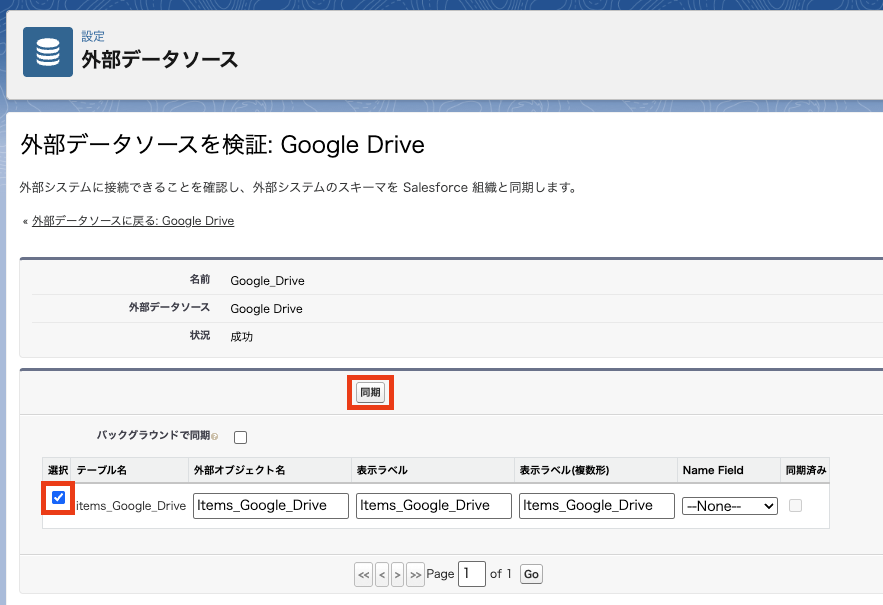Uncheck the 選択 checkbox for items_Google_Drive
The height and width of the screenshot is (605, 883).
(58, 497)
